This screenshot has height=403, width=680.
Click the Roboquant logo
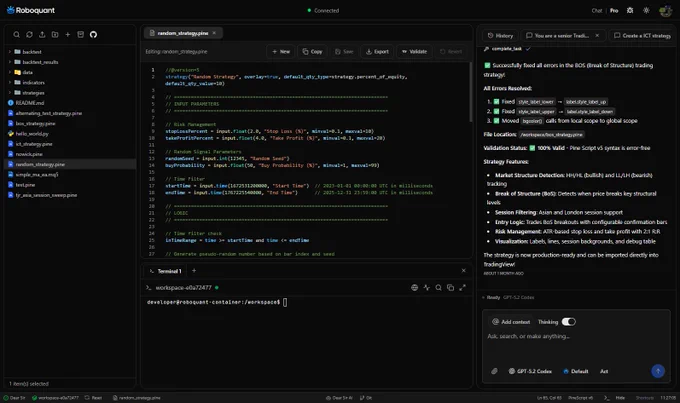(x=31, y=10)
